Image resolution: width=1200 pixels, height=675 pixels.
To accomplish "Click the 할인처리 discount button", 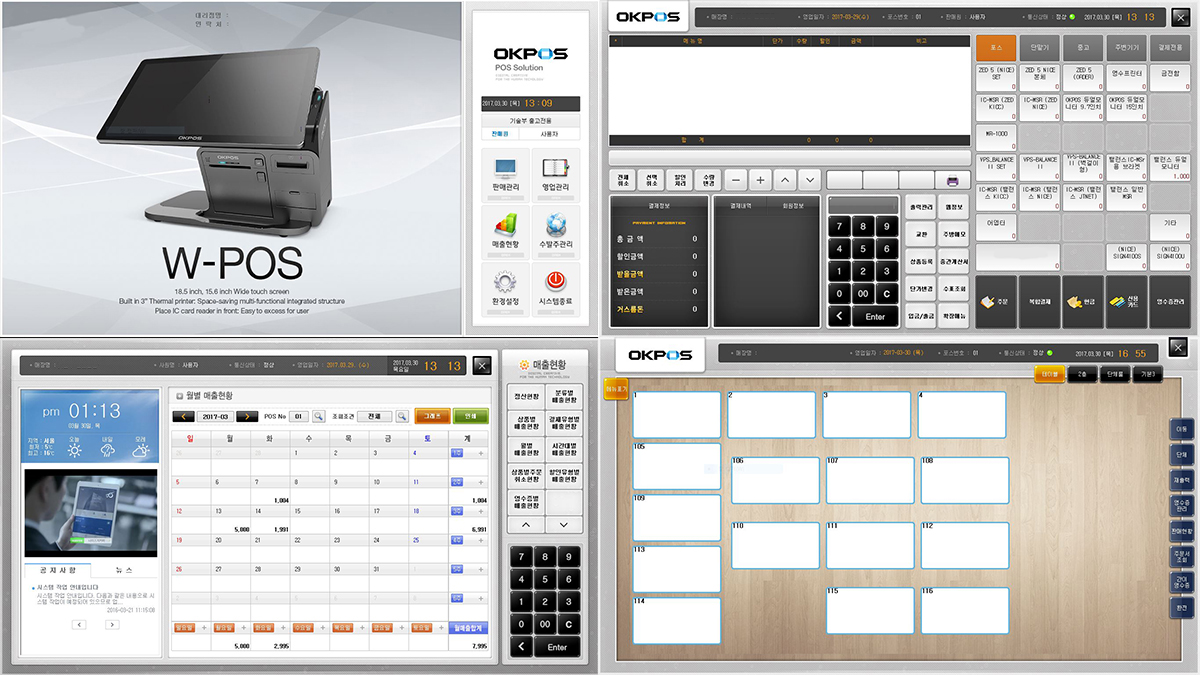I will click(679, 180).
